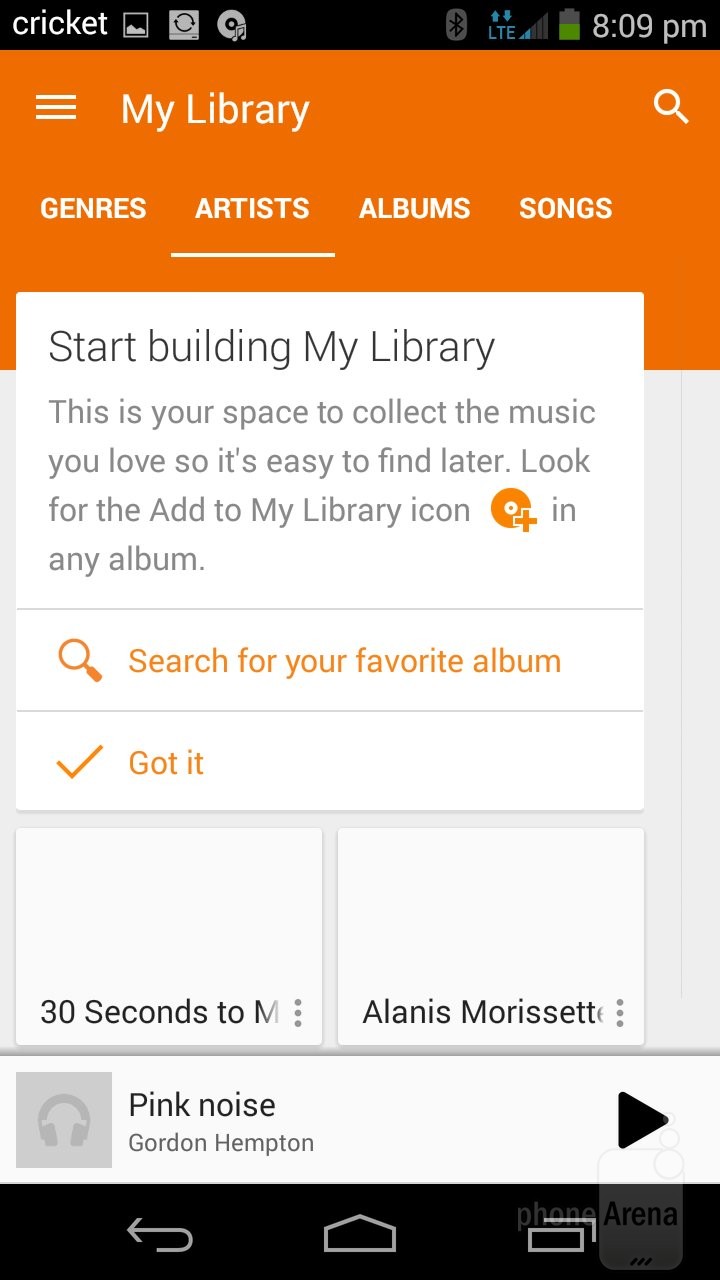This screenshot has height=1280, width=720.
Task: Tap the Pink noise song title
Action: [x=202, y=1105]
